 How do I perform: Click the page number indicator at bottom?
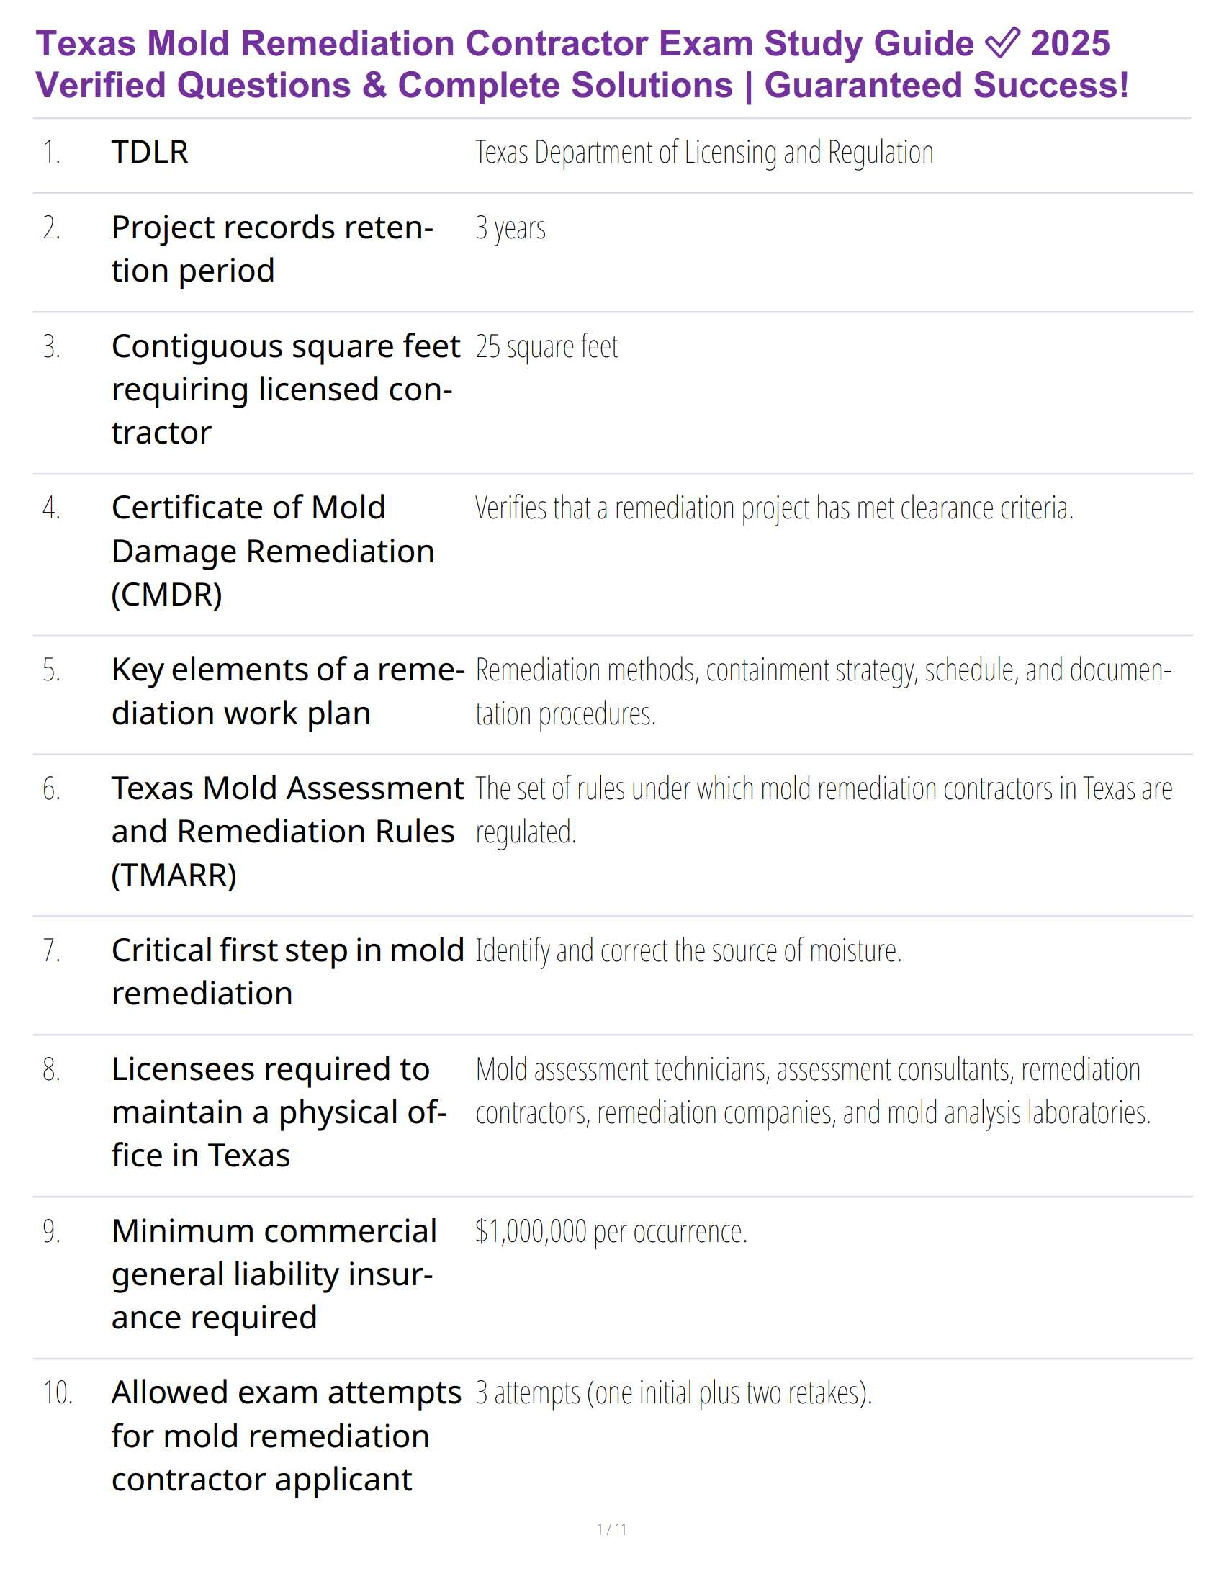[612, 1529]
